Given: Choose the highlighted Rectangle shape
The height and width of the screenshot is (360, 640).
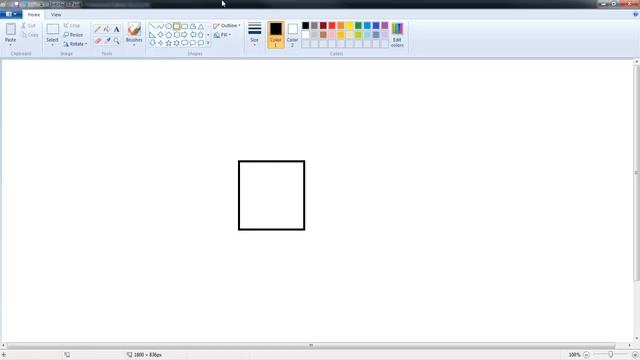Looking at the screenshot, I should pyautogui.click(x=176, y=27).
